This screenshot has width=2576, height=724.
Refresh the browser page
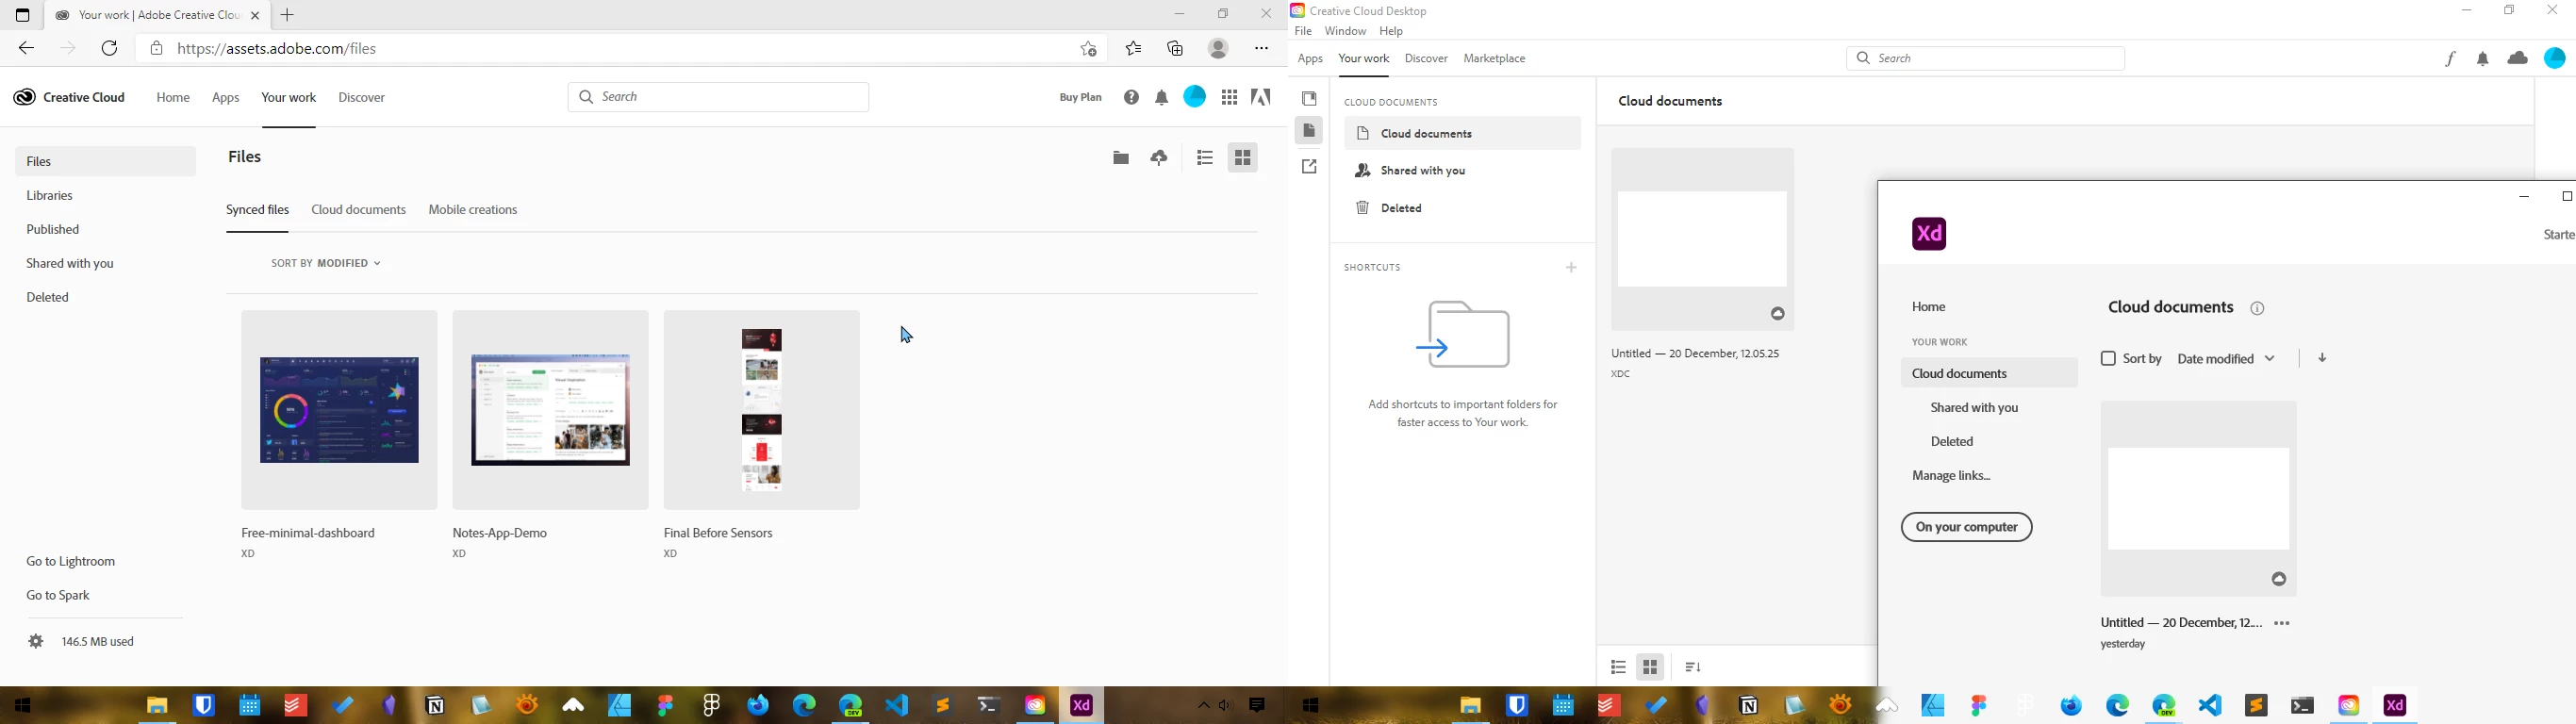(110, 48)
